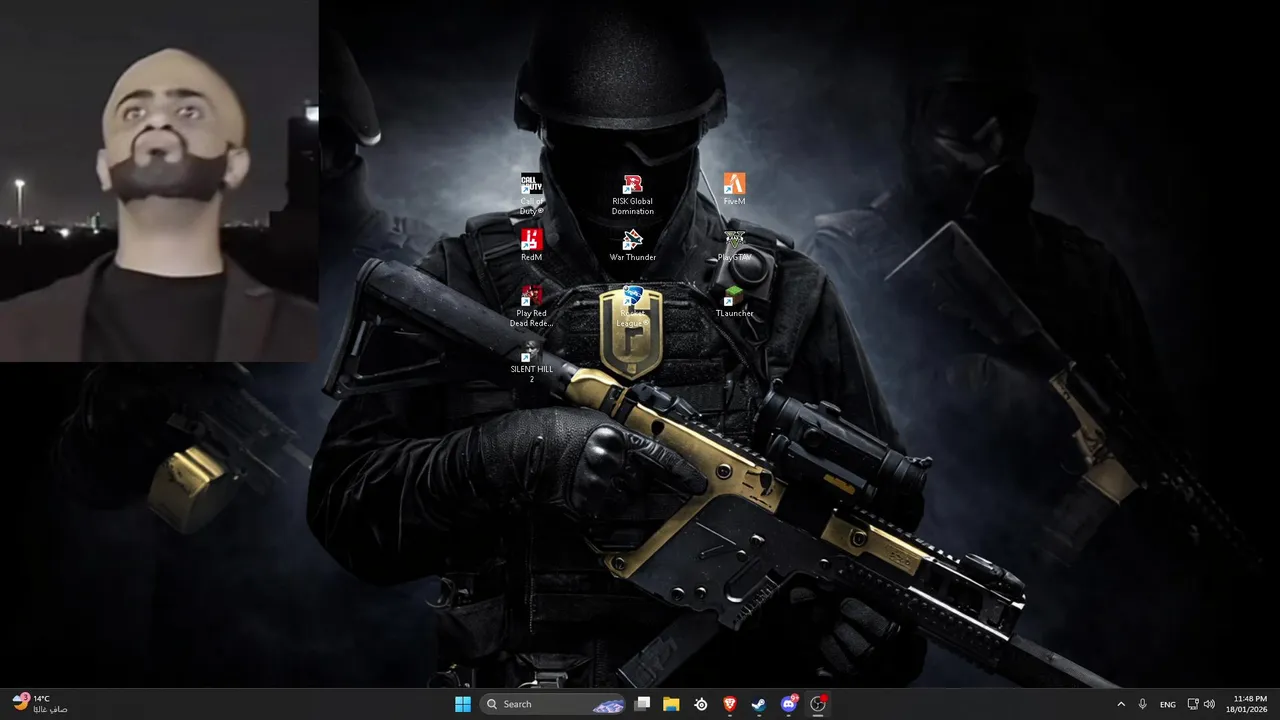Viewport: 1280px width, 720px height.
Task: Select Play Red Dead Redemption shortcut
Action: pyautogui.click(x=532, y=306)
